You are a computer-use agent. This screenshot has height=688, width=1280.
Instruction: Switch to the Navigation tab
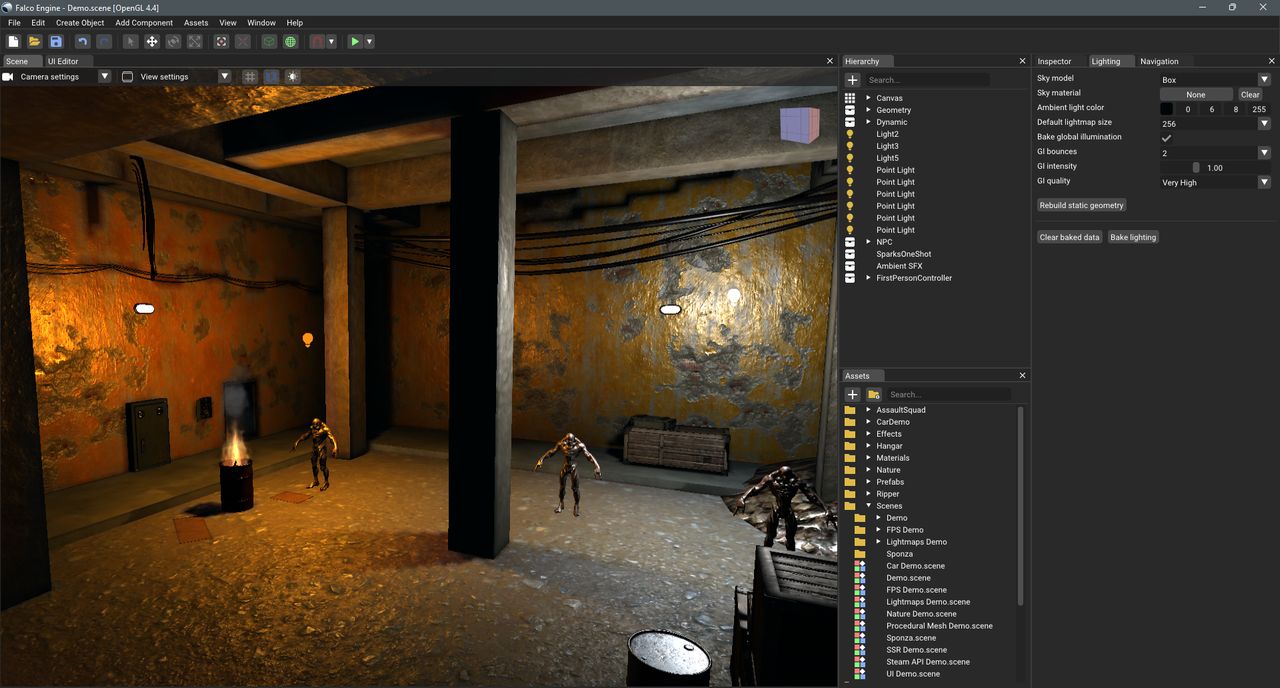[1159, 61]
